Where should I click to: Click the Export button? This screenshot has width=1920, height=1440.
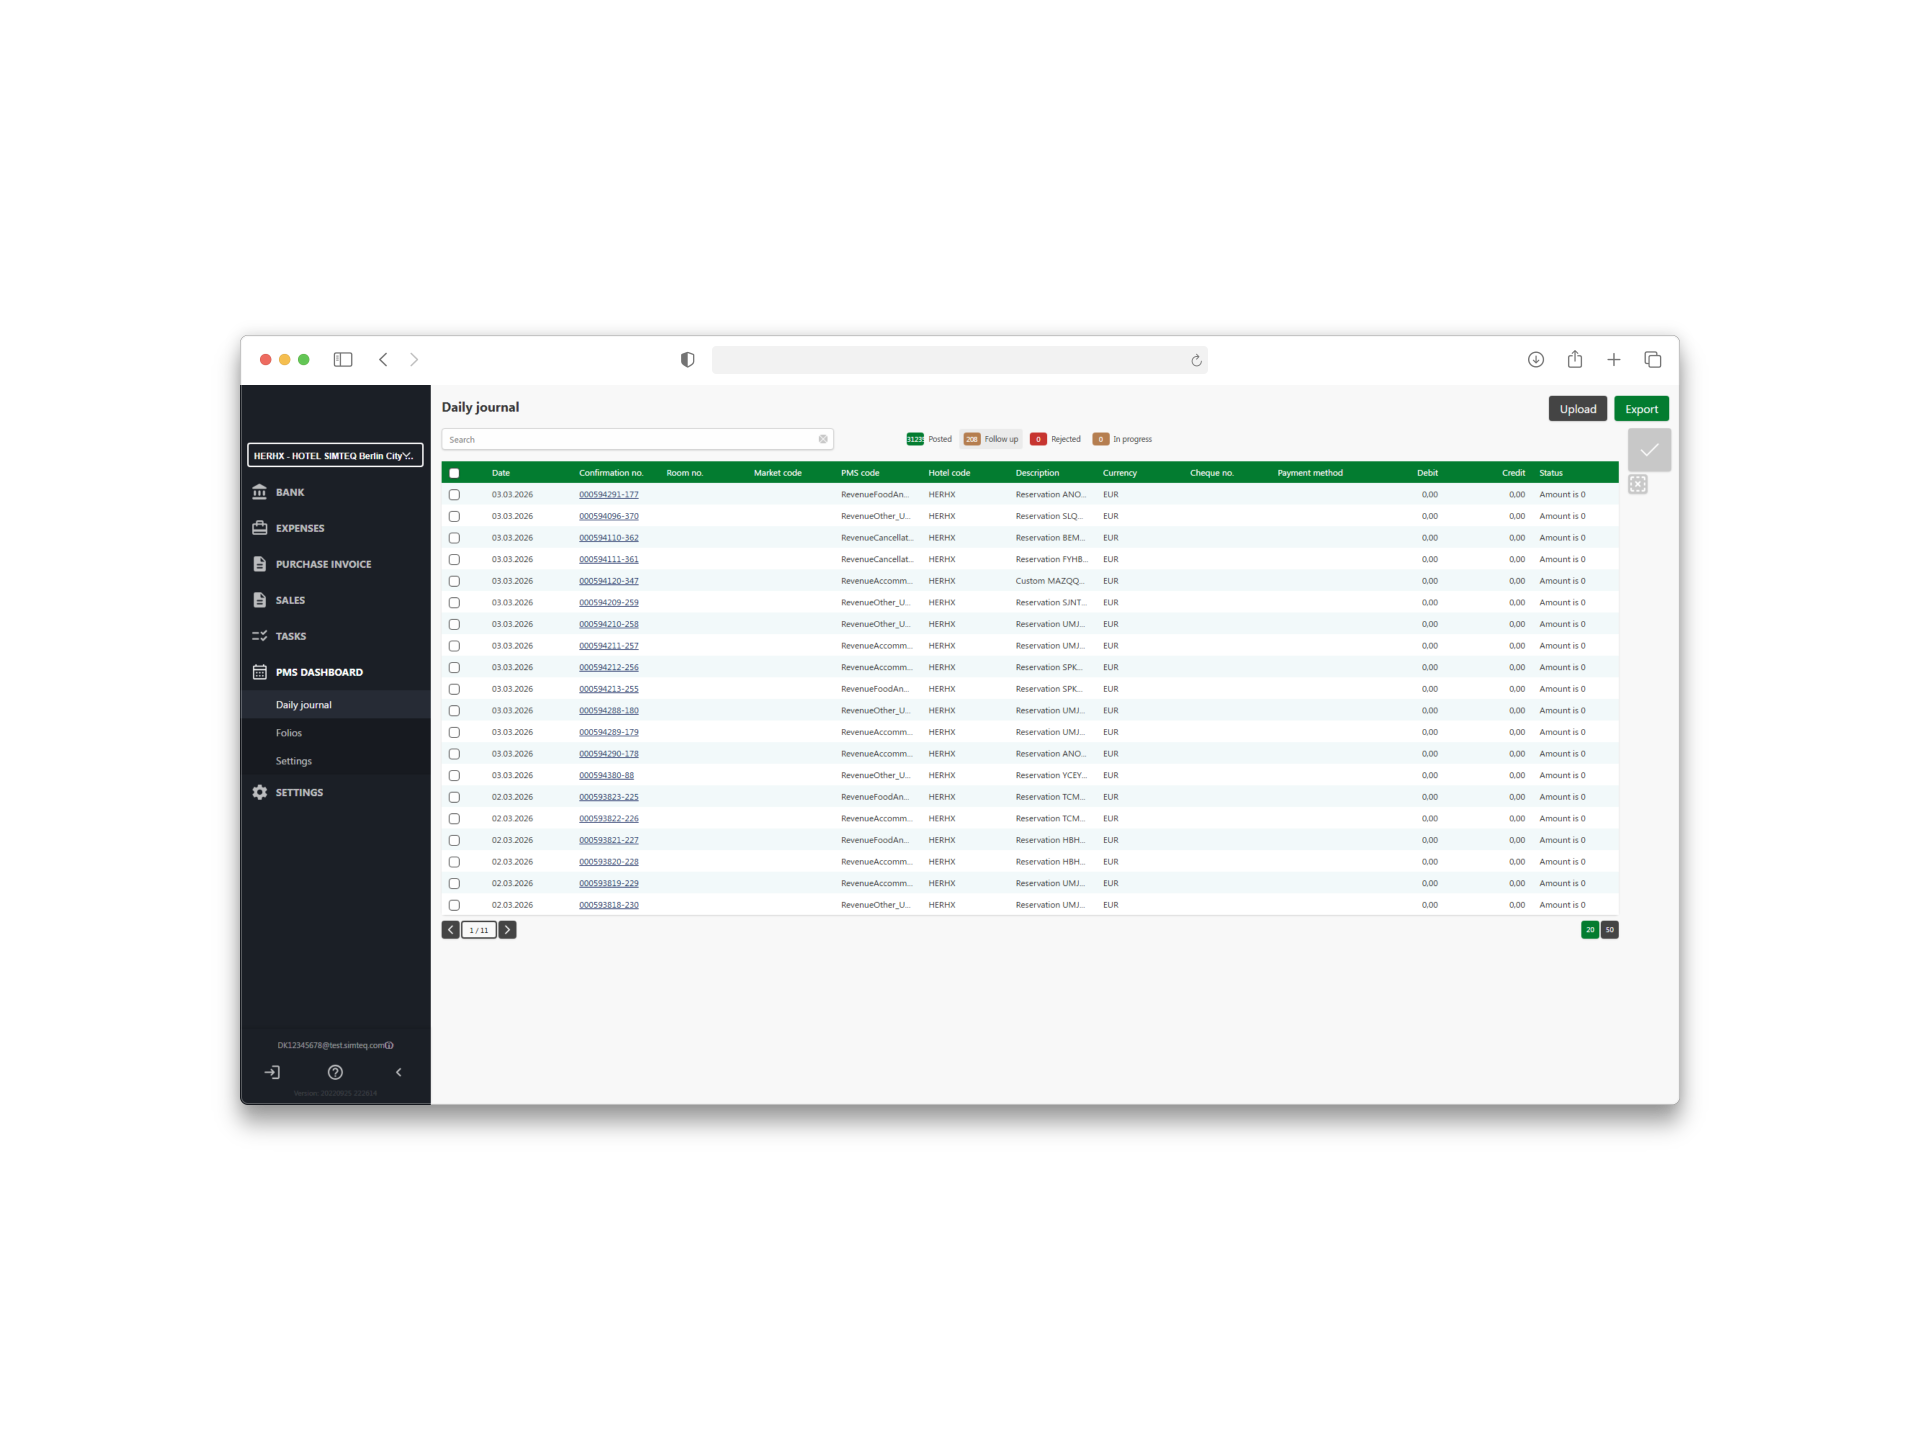point(1640,409)
